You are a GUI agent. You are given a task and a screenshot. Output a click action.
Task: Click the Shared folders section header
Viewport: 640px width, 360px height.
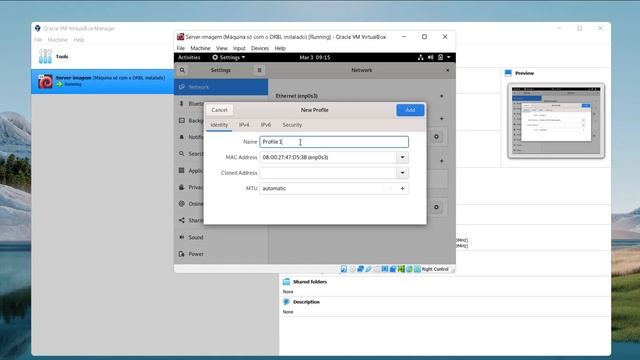click(x=310, y=282)
